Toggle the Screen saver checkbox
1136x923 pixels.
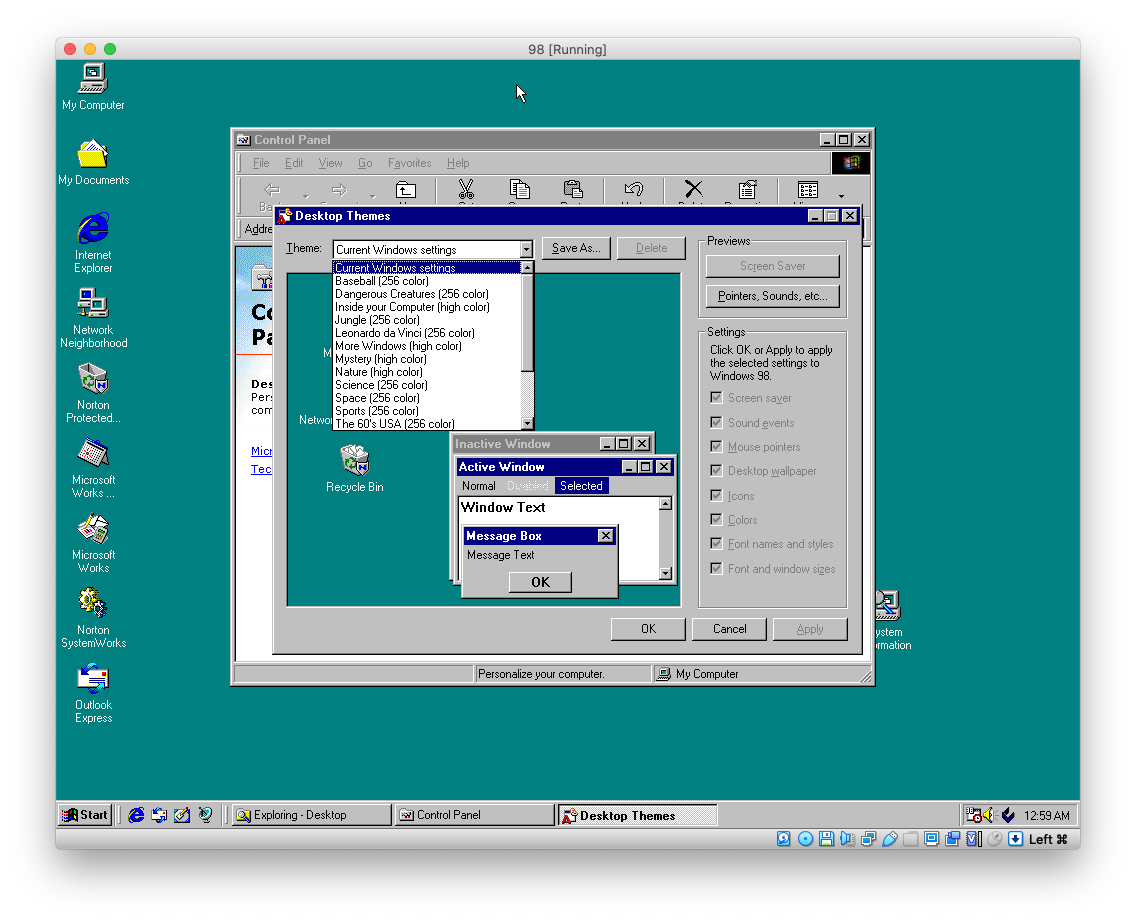click(716, 398)
